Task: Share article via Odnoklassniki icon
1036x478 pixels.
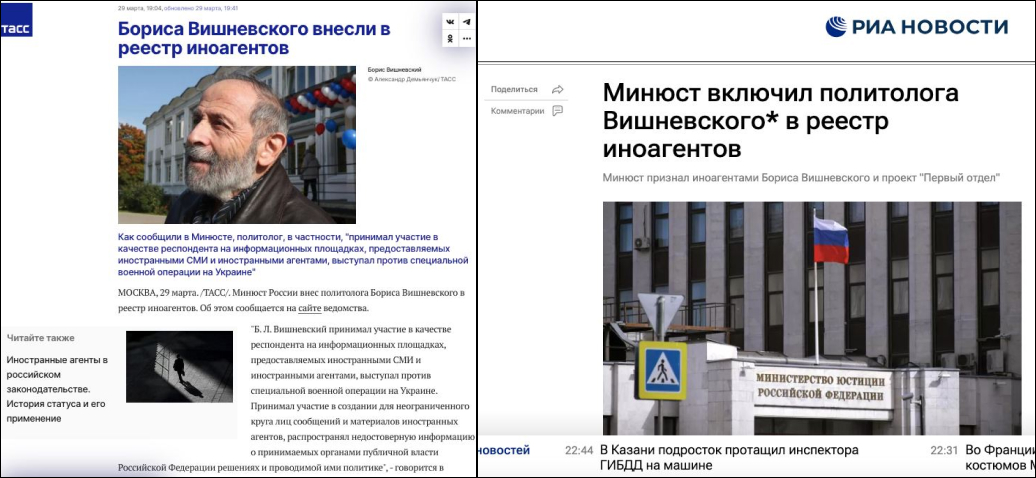Action: (x=450, y=38)
